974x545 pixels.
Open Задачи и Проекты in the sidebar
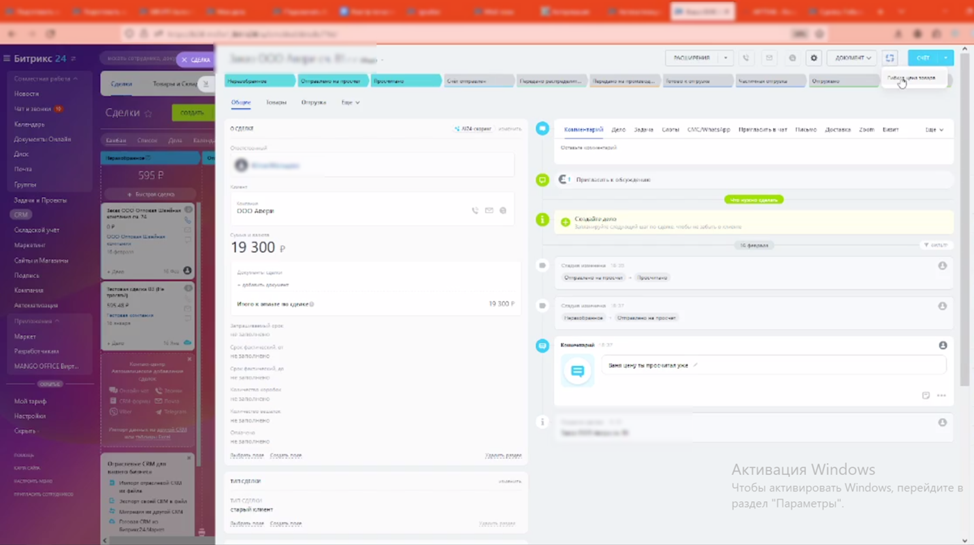40,200
